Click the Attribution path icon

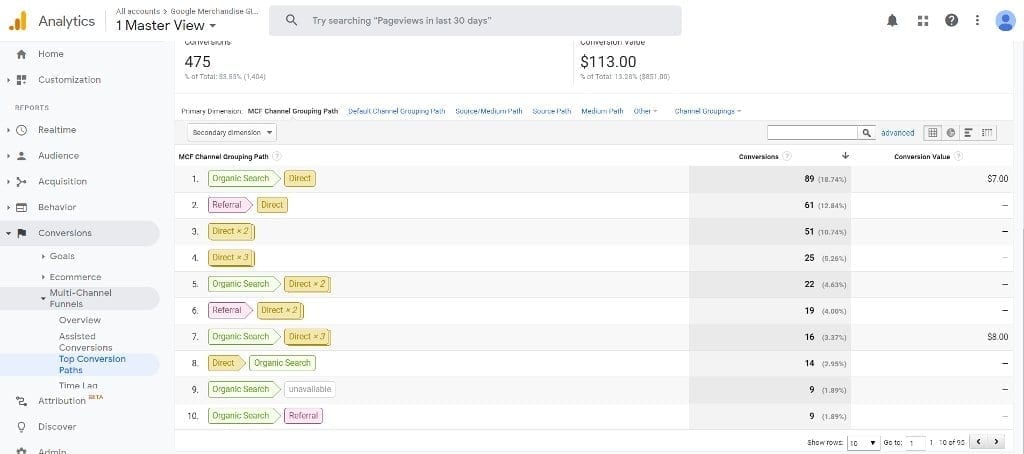click(x=22, y=401)
